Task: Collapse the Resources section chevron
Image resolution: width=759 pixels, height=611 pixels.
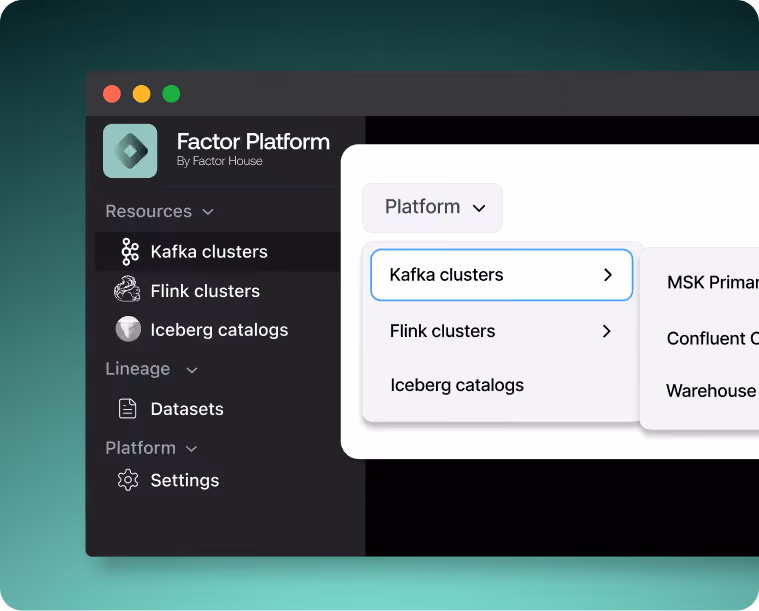Action: point(208,212)
